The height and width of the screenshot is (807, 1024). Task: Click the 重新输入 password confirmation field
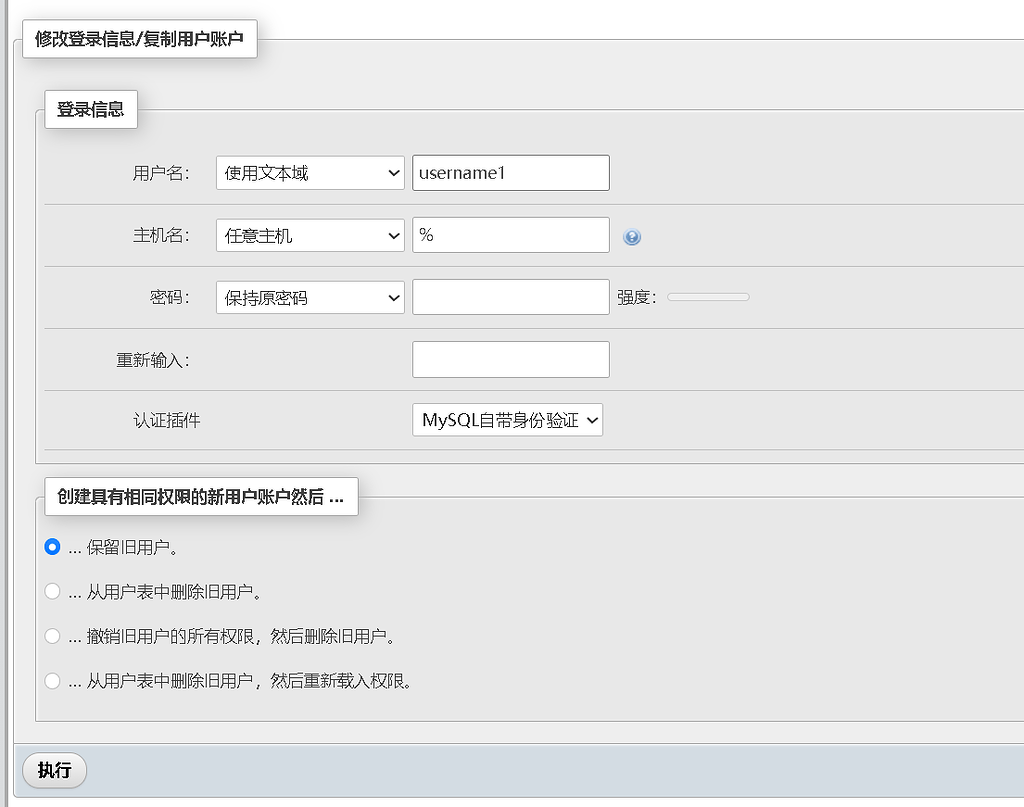510,359
